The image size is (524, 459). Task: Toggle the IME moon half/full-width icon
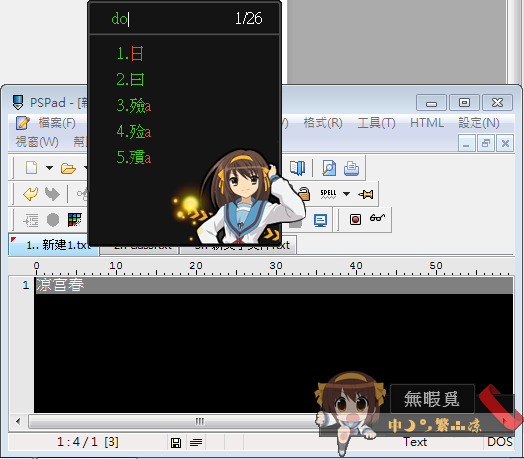pos(410,426)
